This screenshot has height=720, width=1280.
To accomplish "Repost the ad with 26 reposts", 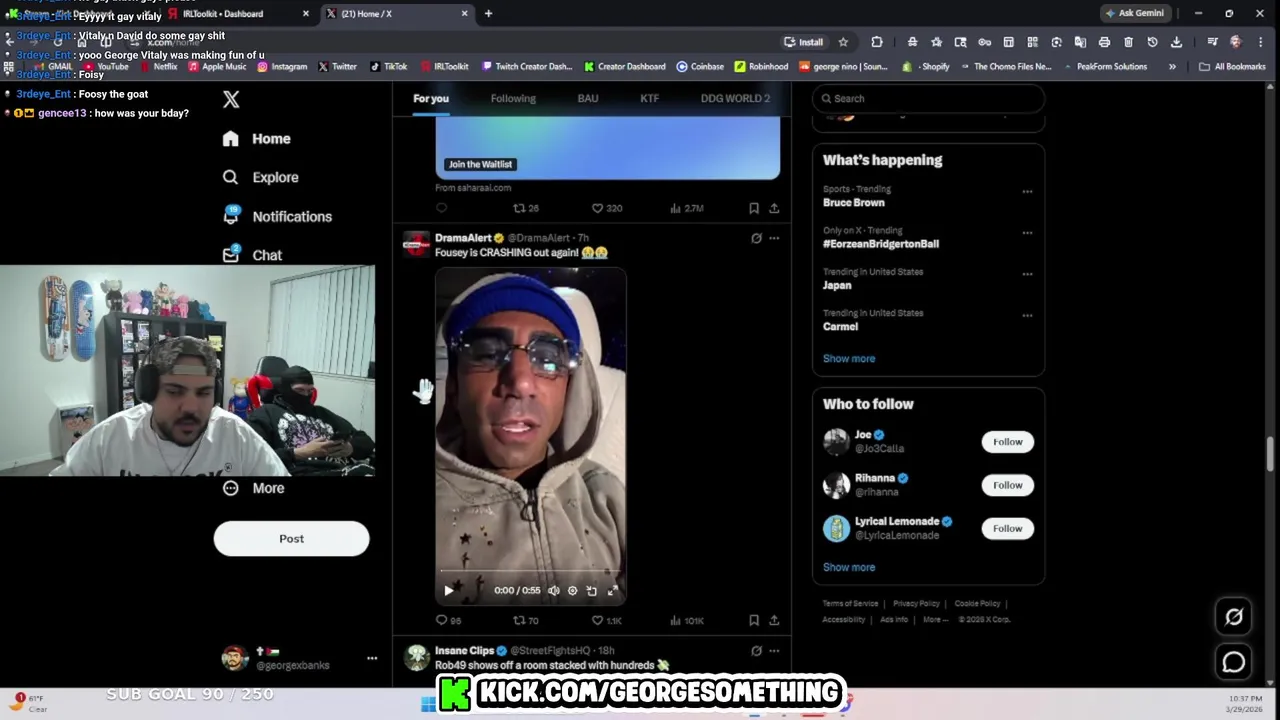I will point(526,208).
